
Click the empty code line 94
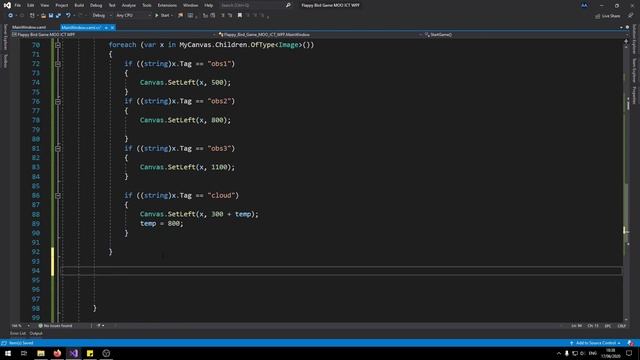click(x=342, y=271)
